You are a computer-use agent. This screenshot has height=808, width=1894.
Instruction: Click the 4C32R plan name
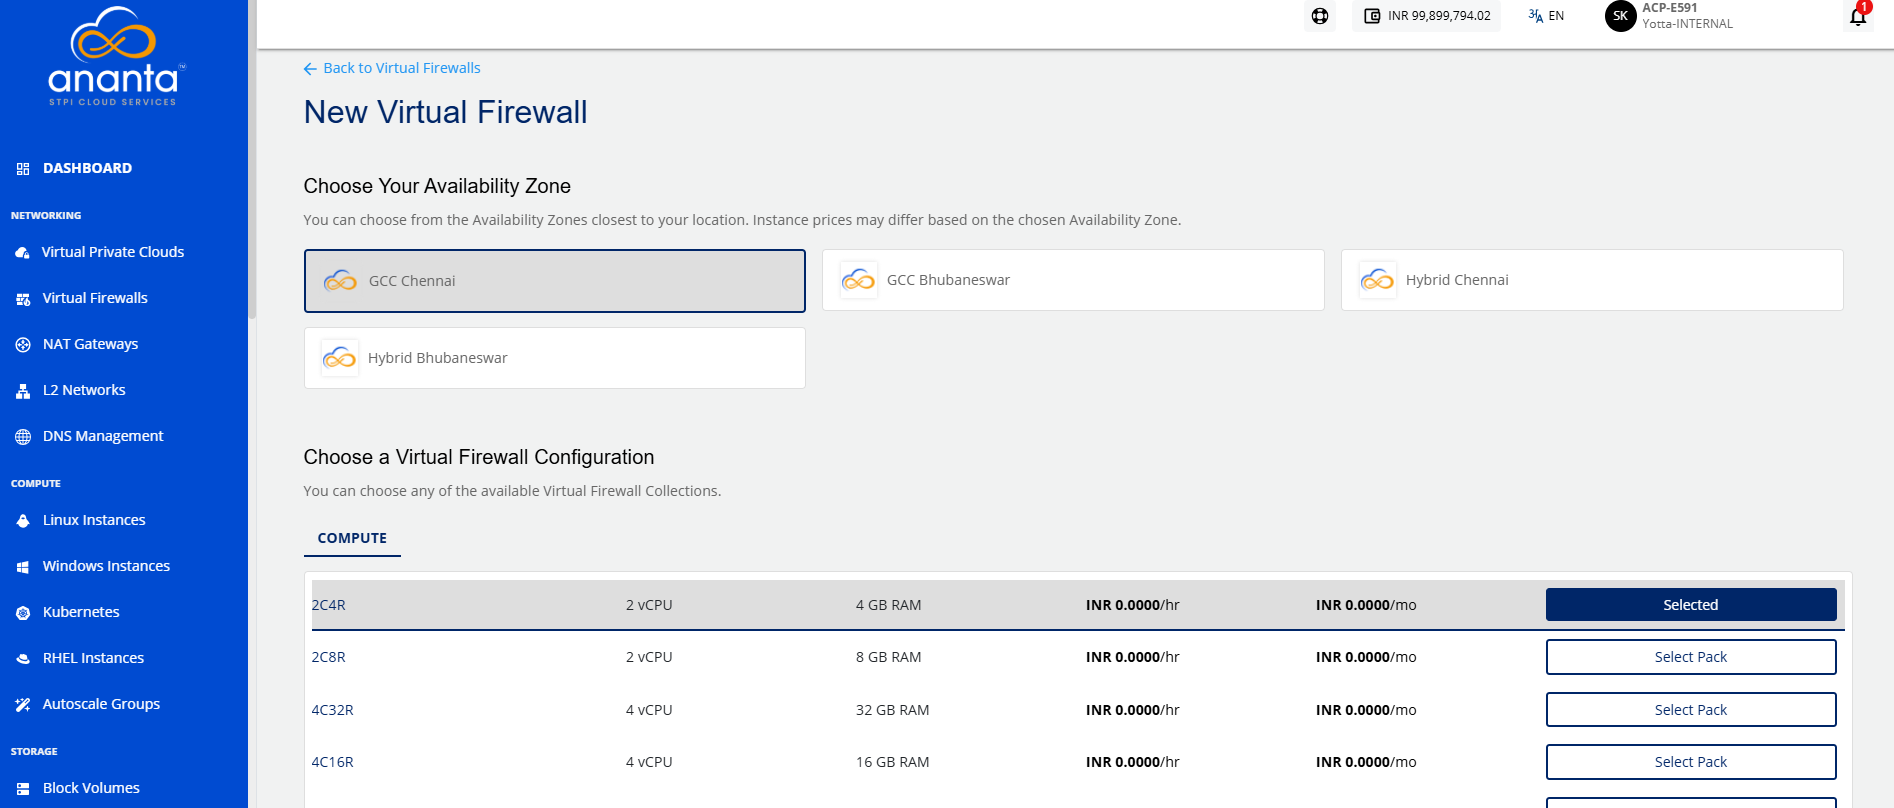tap(333, 710)
